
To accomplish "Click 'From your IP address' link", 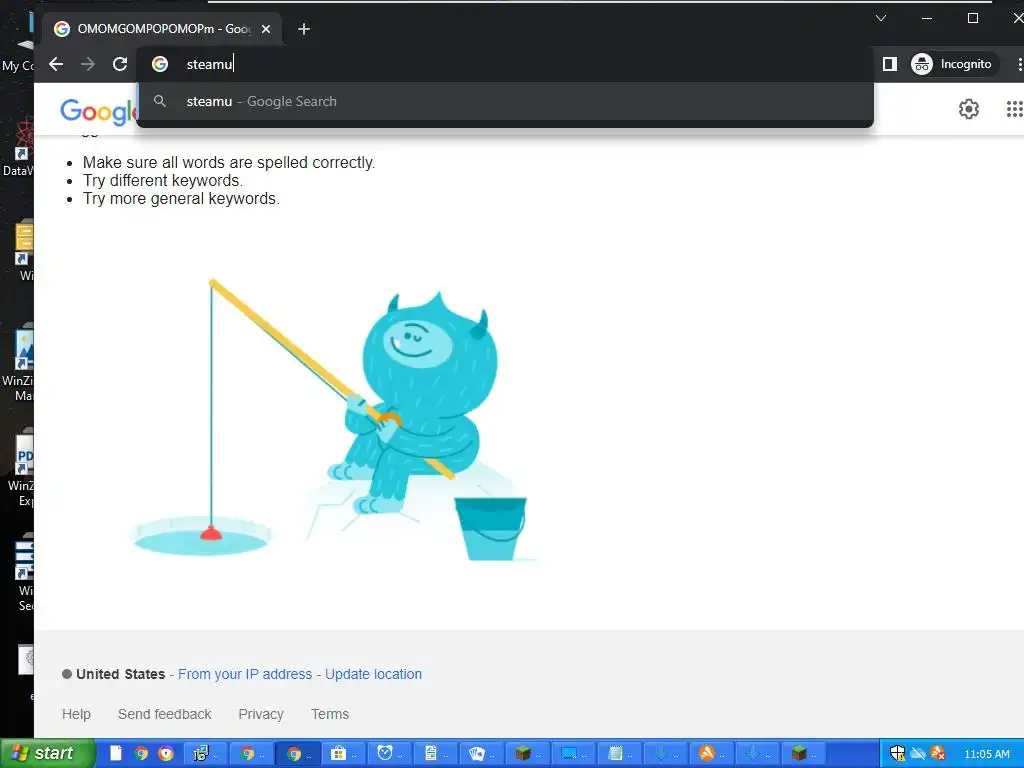I will (245, 674).
